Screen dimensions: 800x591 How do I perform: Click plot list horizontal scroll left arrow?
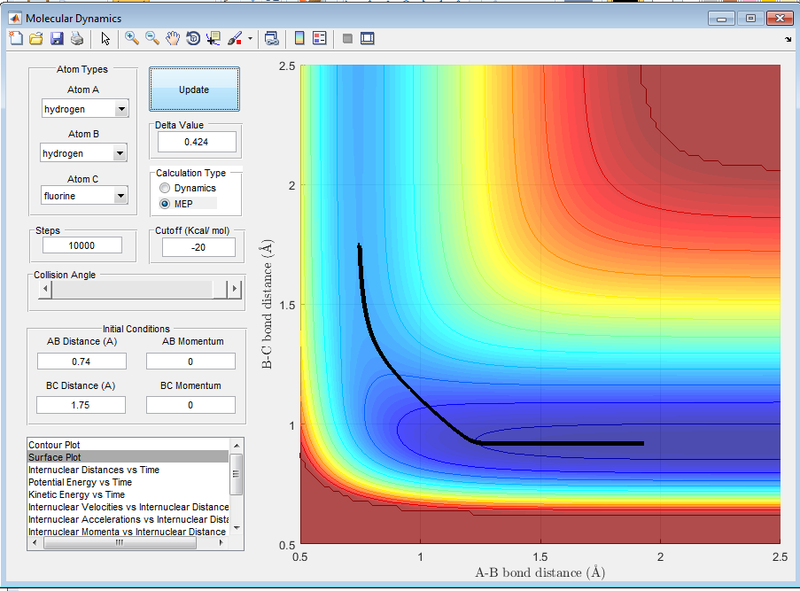click(35, 543)
